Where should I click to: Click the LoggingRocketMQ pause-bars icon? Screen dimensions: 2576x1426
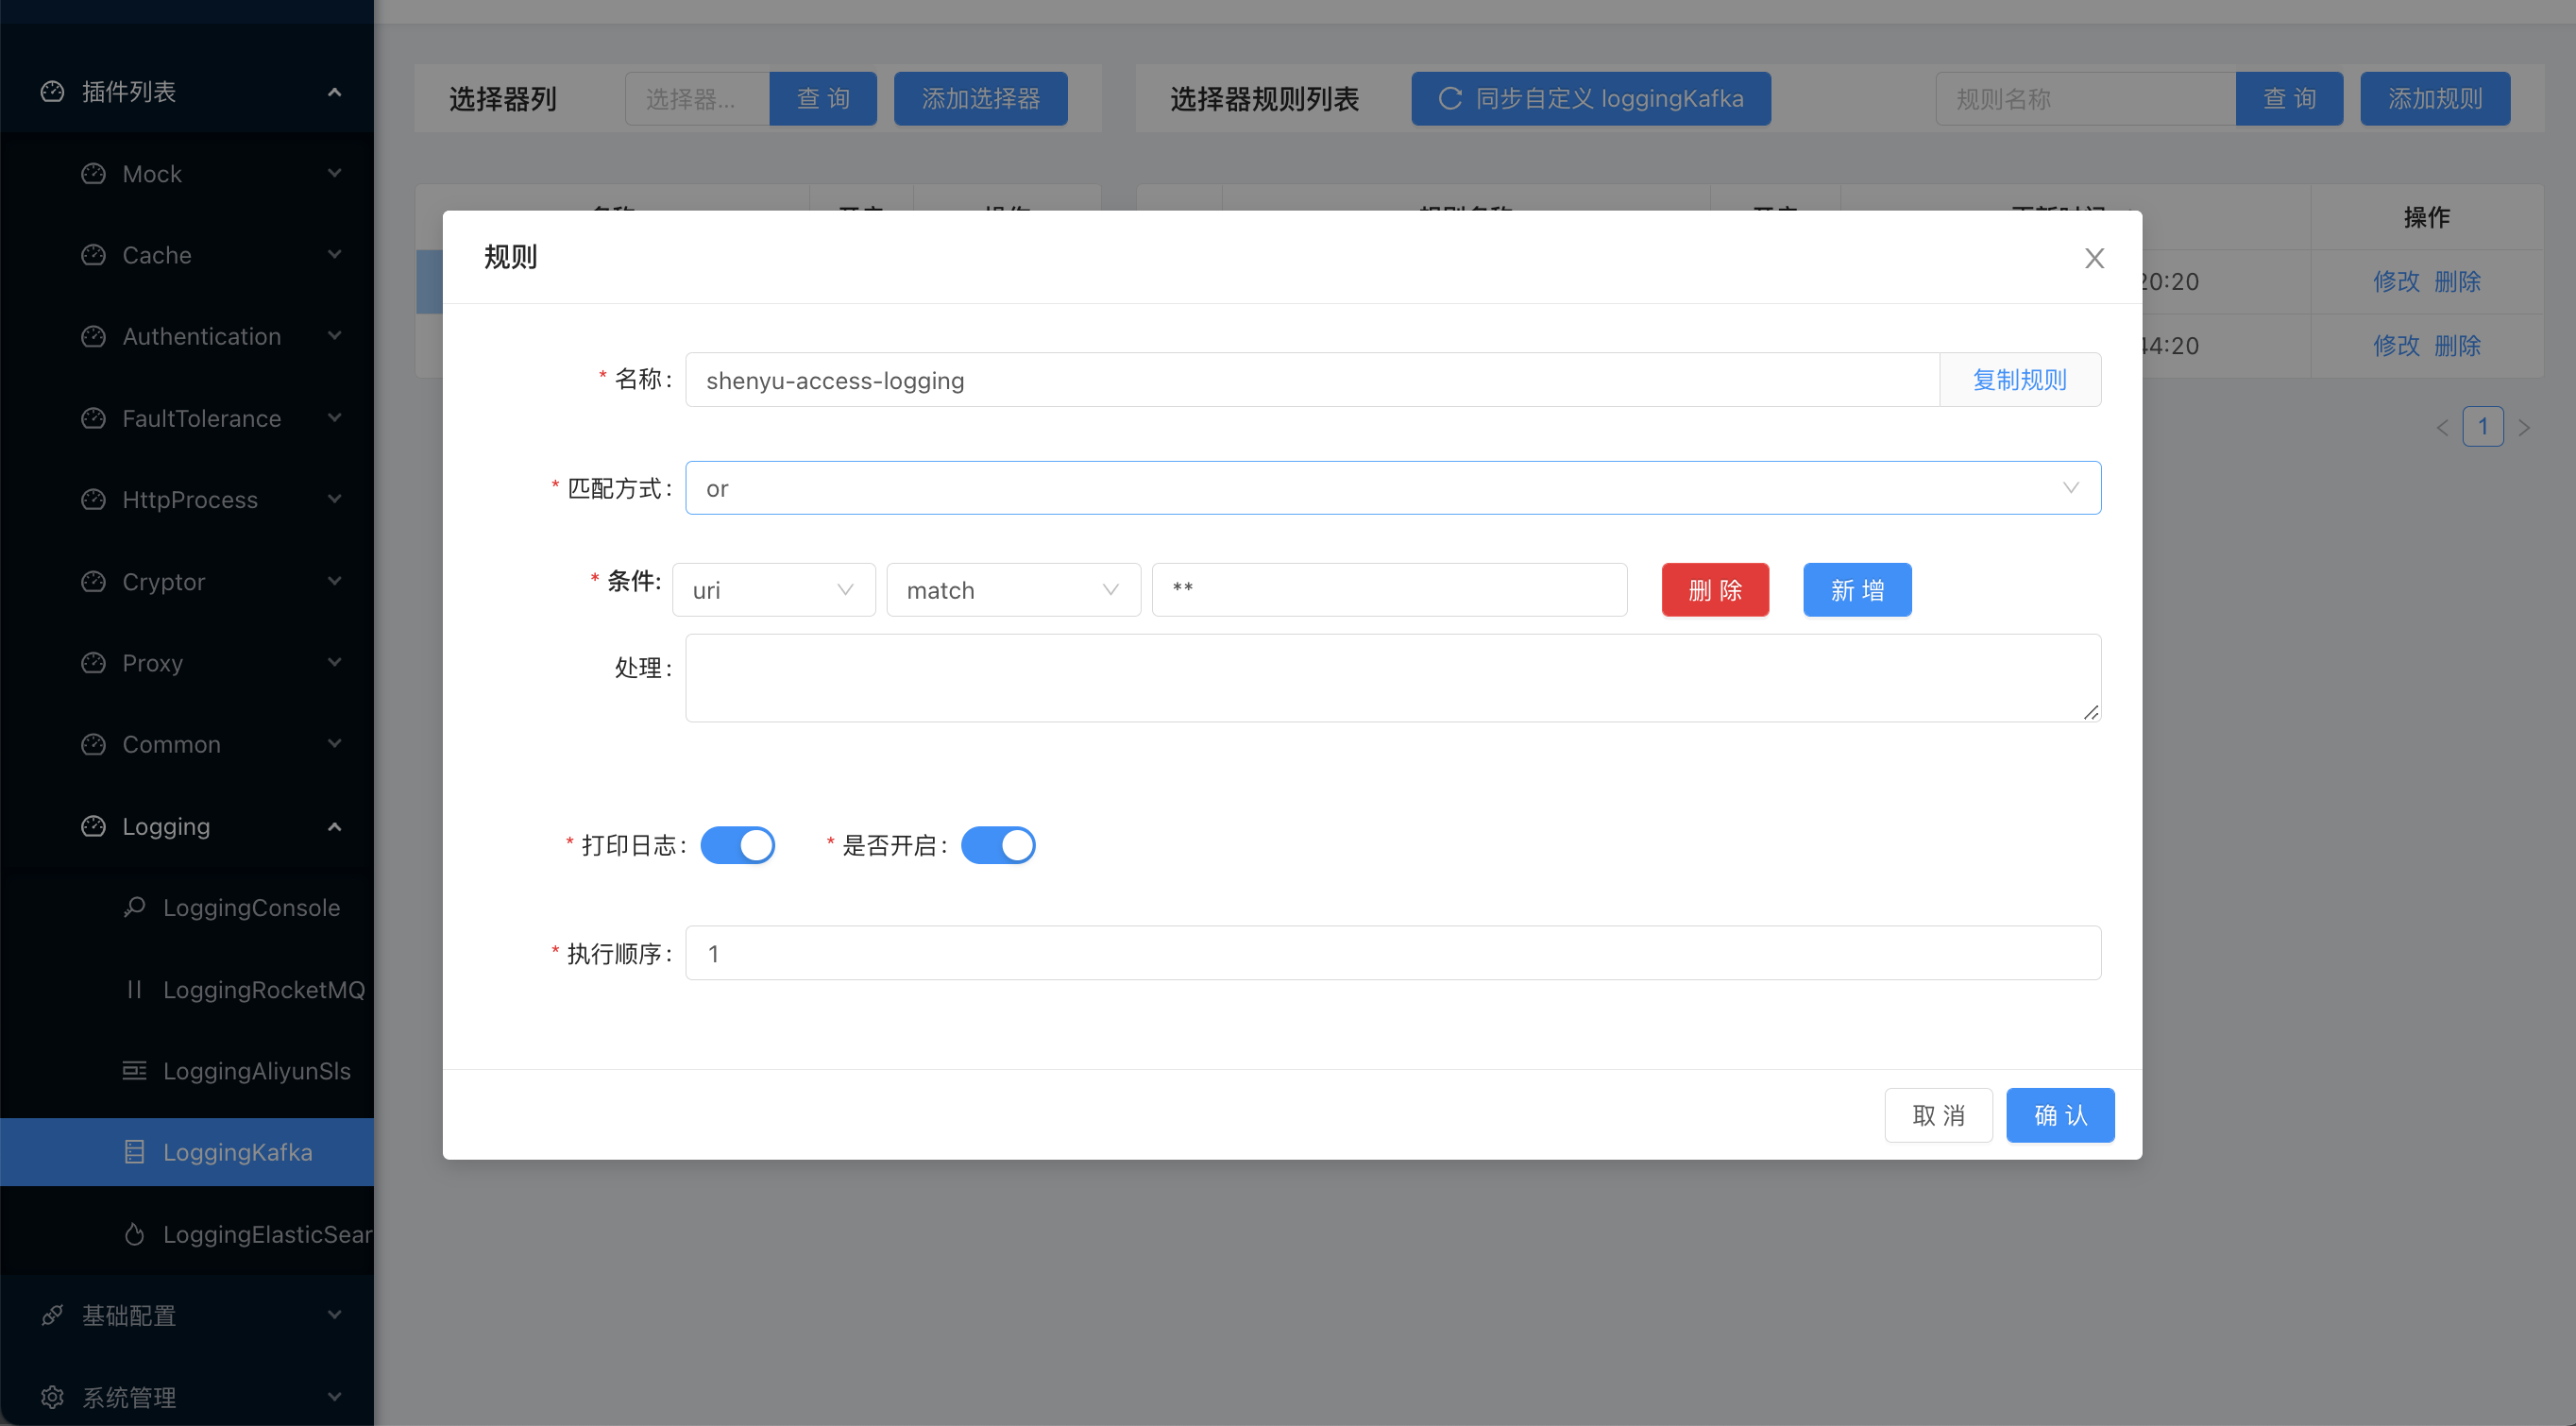coord(134,989)
